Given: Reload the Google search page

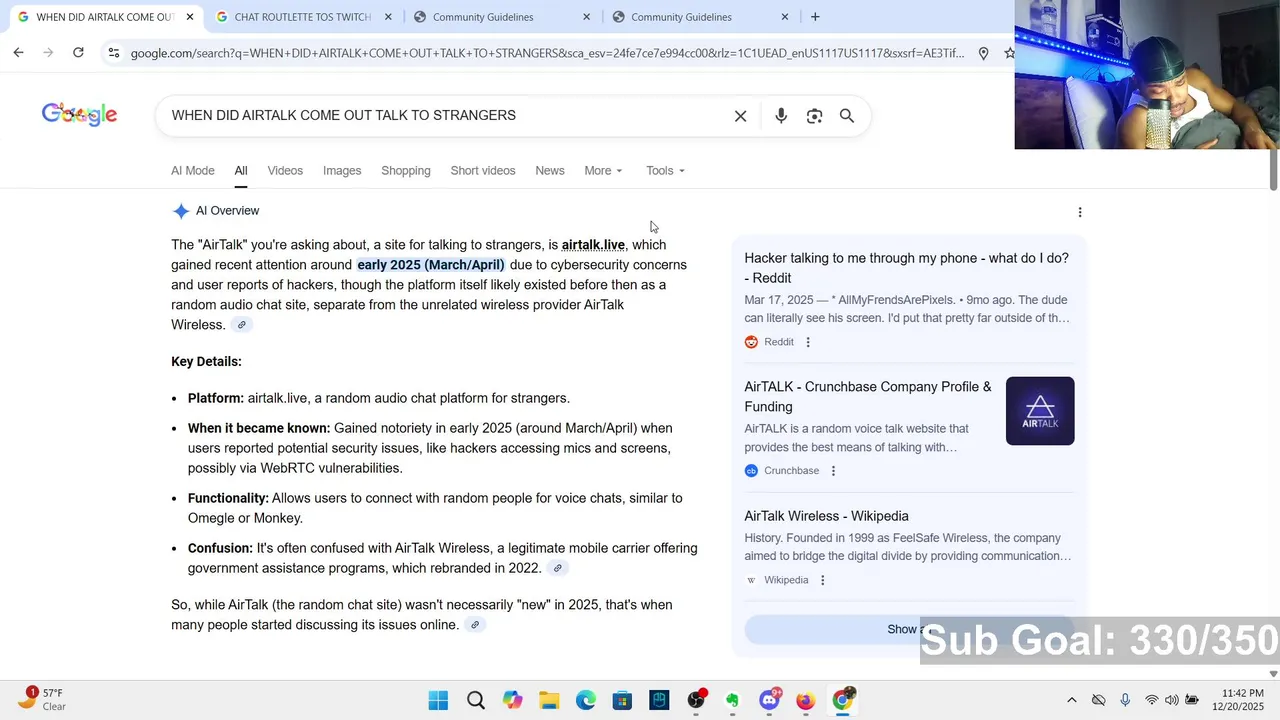Looking at the screenshot, I should click(x=78, y=53).
